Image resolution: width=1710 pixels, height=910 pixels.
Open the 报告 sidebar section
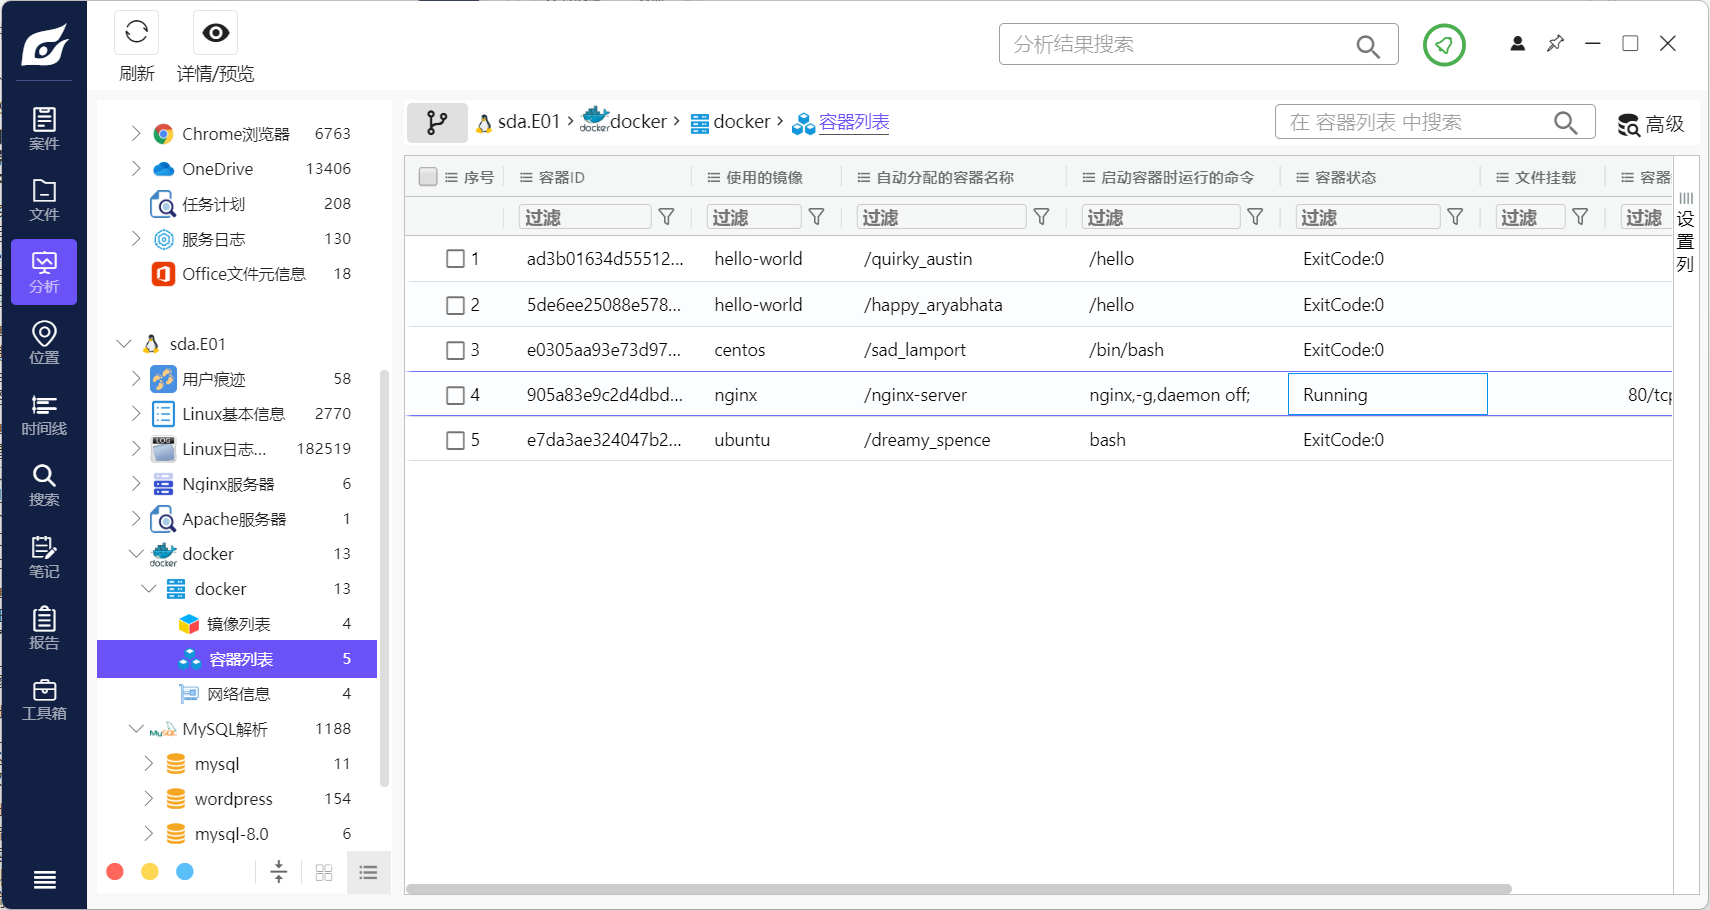(44, 628)
